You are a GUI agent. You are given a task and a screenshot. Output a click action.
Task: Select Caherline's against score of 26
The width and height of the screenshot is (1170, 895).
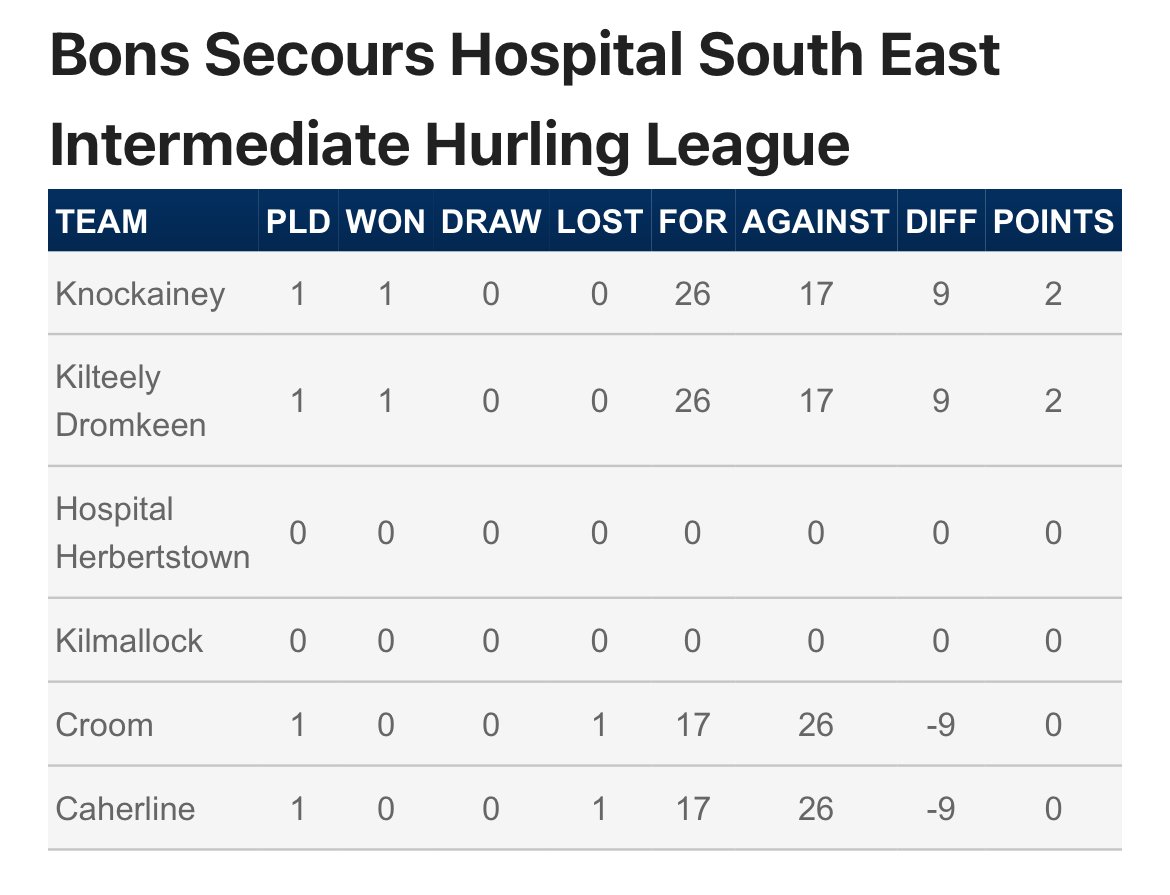point(816,808)
